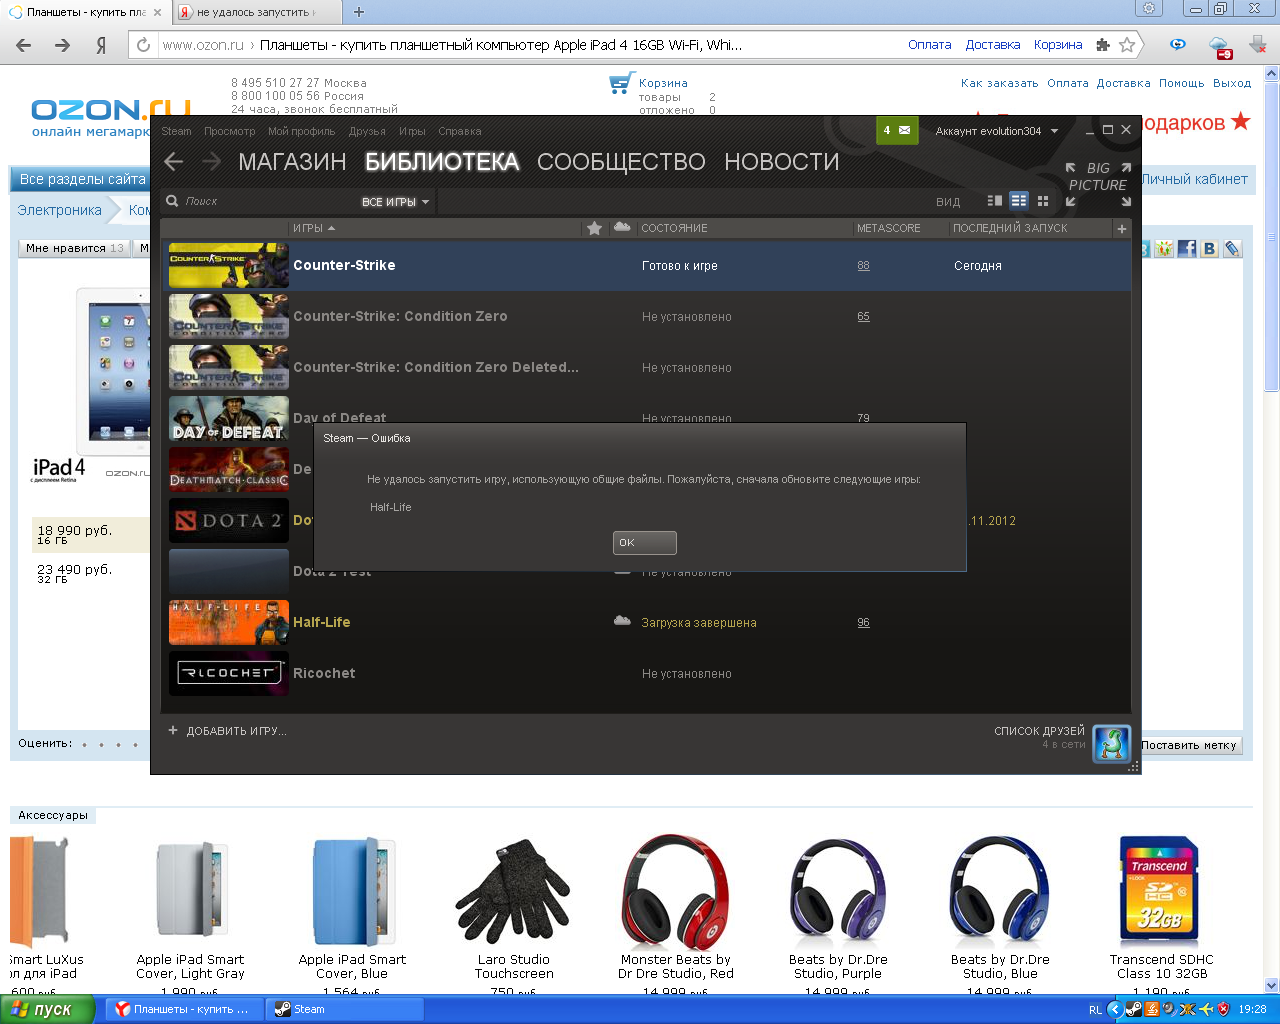
Task: Select Half-Life in game list
Action: click(x=647, y=622)
